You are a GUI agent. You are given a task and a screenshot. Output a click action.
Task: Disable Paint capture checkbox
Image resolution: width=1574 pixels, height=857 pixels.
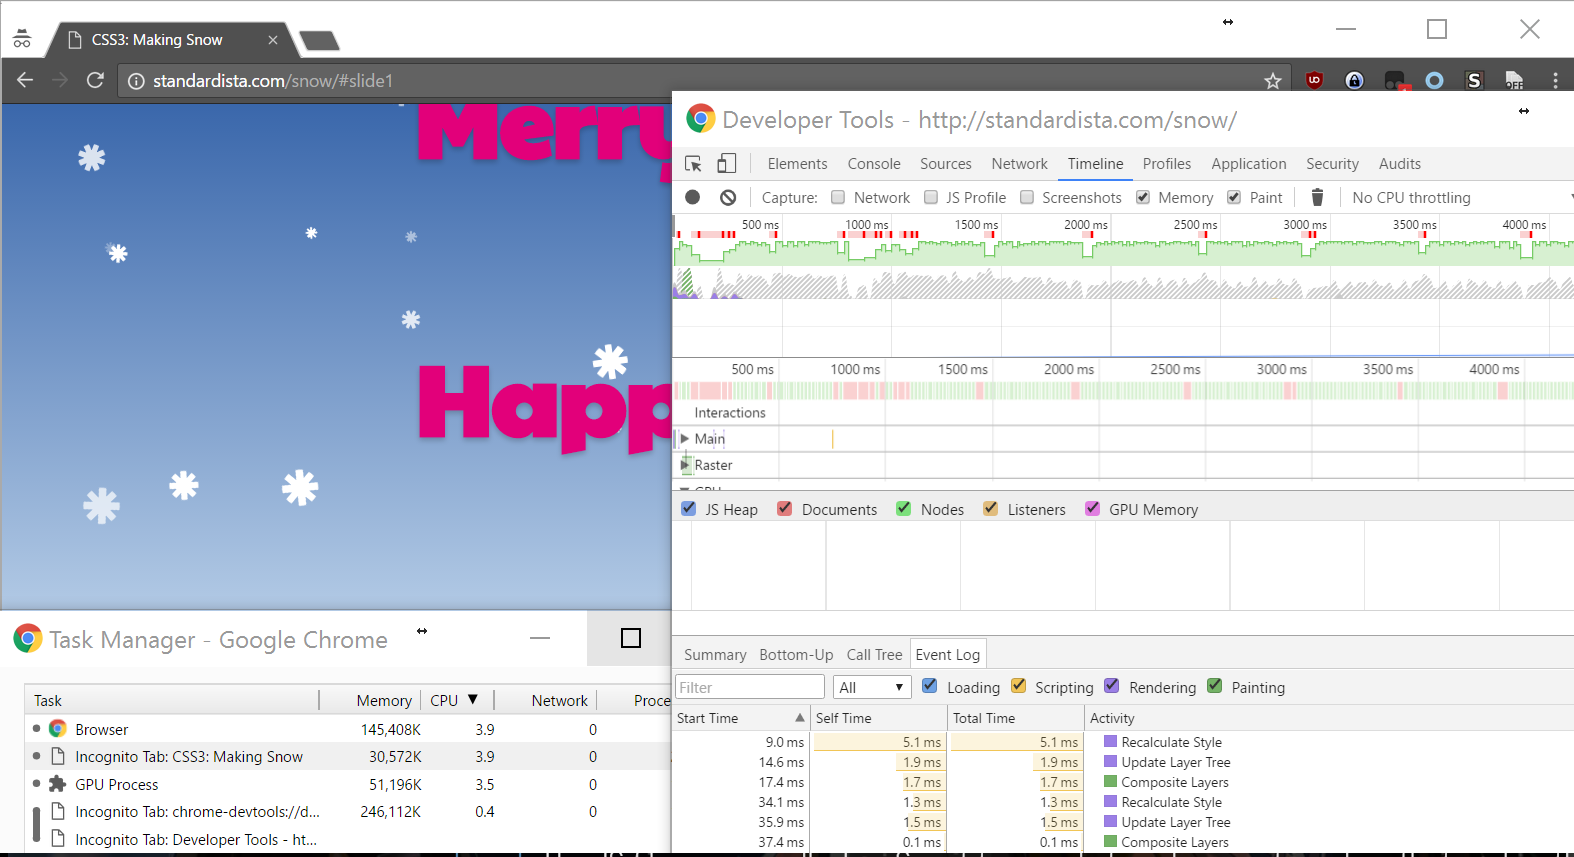point(1234,197)
